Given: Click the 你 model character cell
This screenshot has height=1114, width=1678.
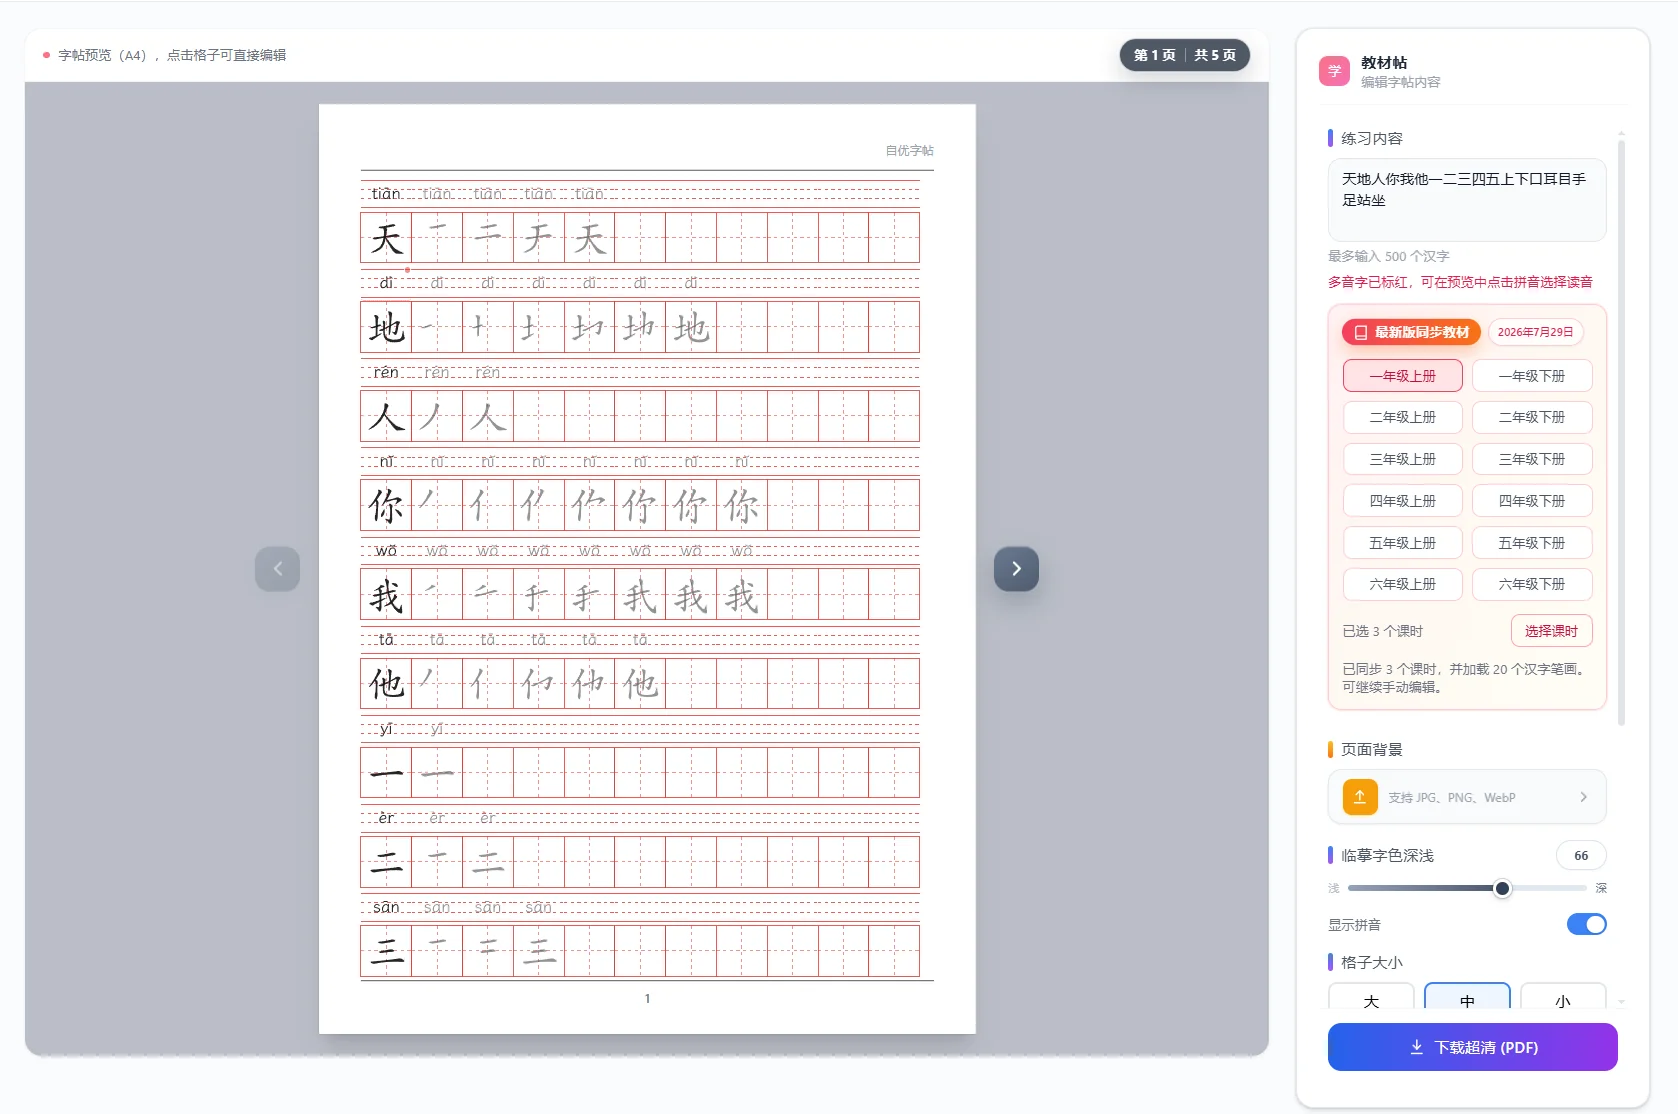Looking at the screenshot, I should click(x=386, y=505).
